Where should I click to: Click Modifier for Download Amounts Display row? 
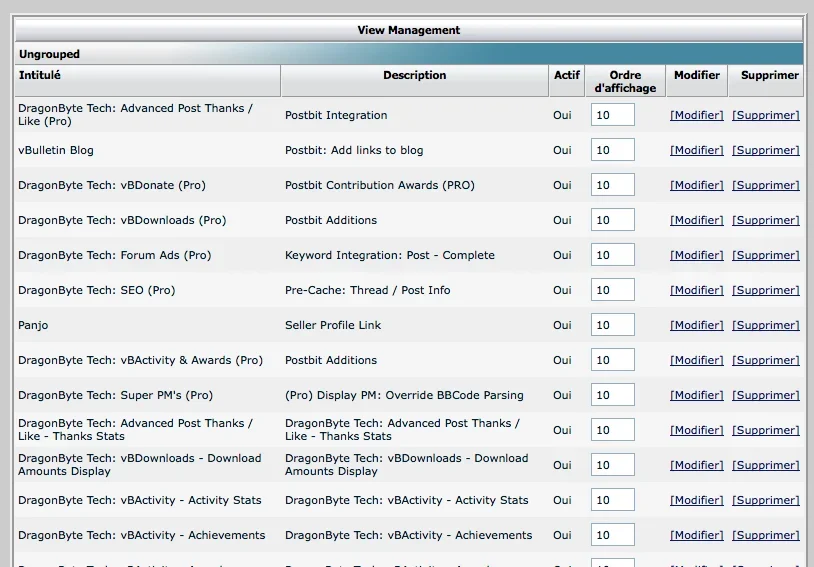pyautogui.click(x=696, y=465)
